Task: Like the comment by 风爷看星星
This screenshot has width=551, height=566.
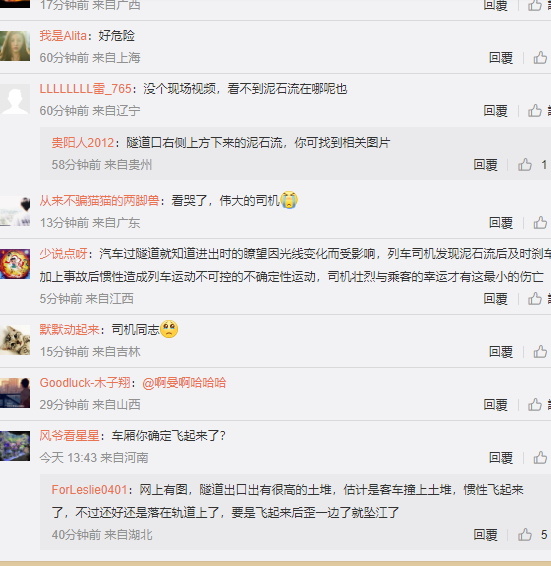Action: (540, 458)
